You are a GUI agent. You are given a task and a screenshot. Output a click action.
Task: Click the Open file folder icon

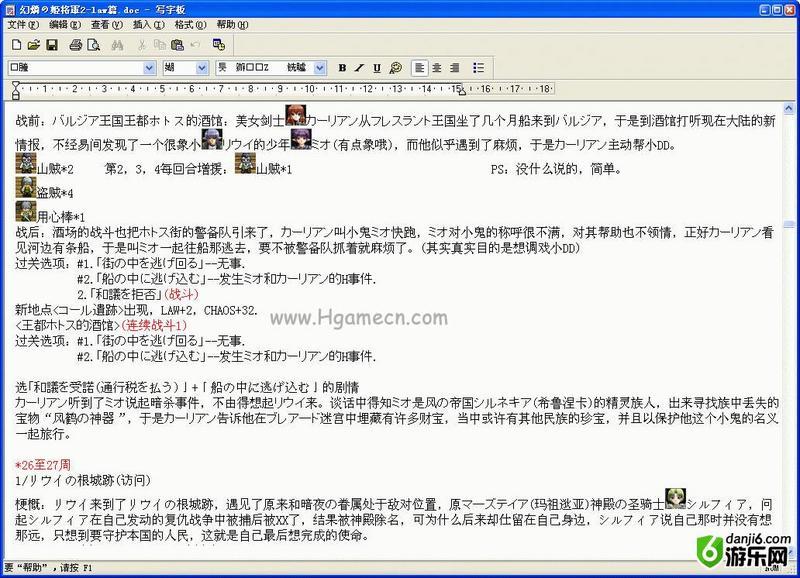pyautogui.click(x=33, y=45)
